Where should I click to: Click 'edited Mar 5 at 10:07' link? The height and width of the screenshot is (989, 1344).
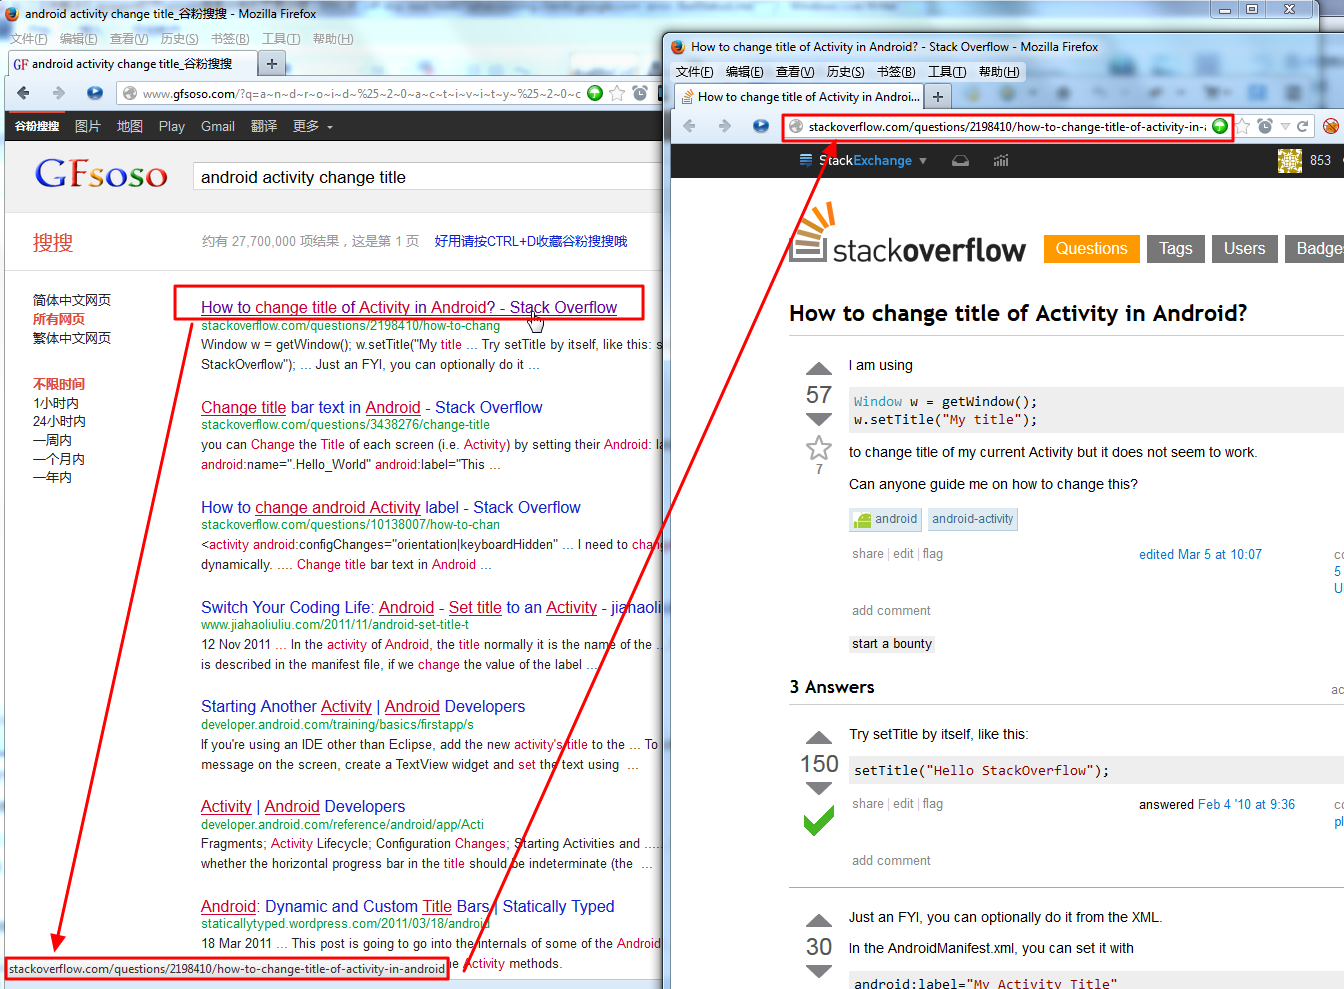click(x=1200, y=554)
